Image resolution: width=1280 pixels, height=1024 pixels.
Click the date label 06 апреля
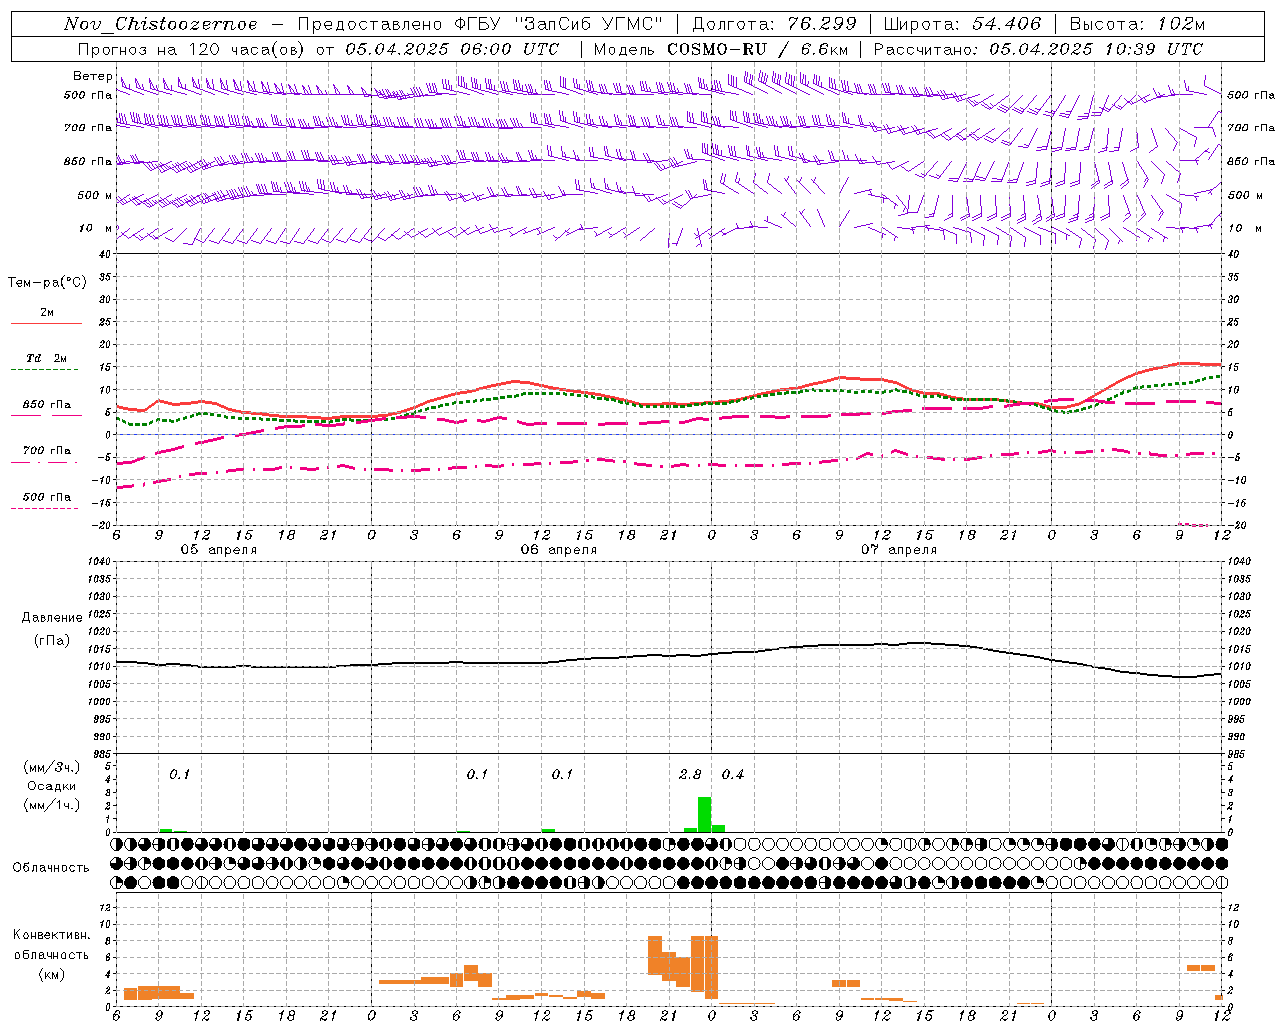coord(558,550)
